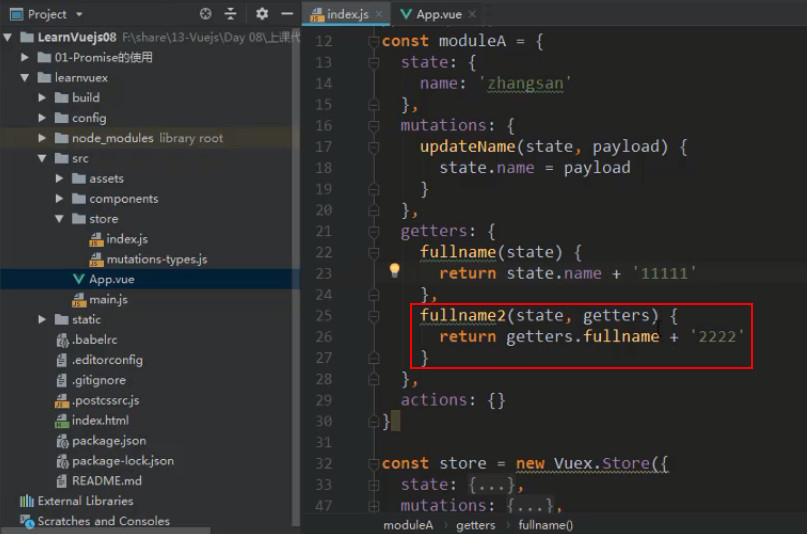The height and width of the screenshot is (534, 807).
Task: Select mutations-types.js in project tree
Action: click(x=148, y=259)
